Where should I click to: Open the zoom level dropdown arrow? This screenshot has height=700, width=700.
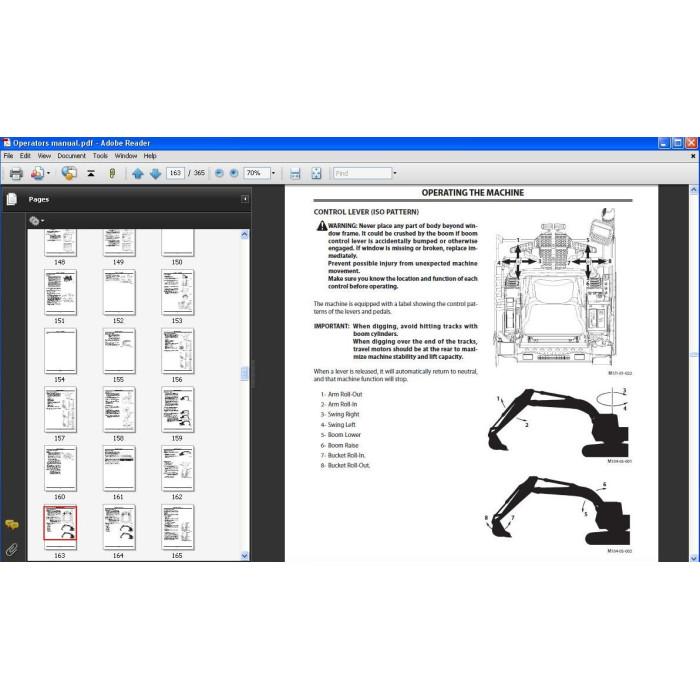(x=273, y=173)
